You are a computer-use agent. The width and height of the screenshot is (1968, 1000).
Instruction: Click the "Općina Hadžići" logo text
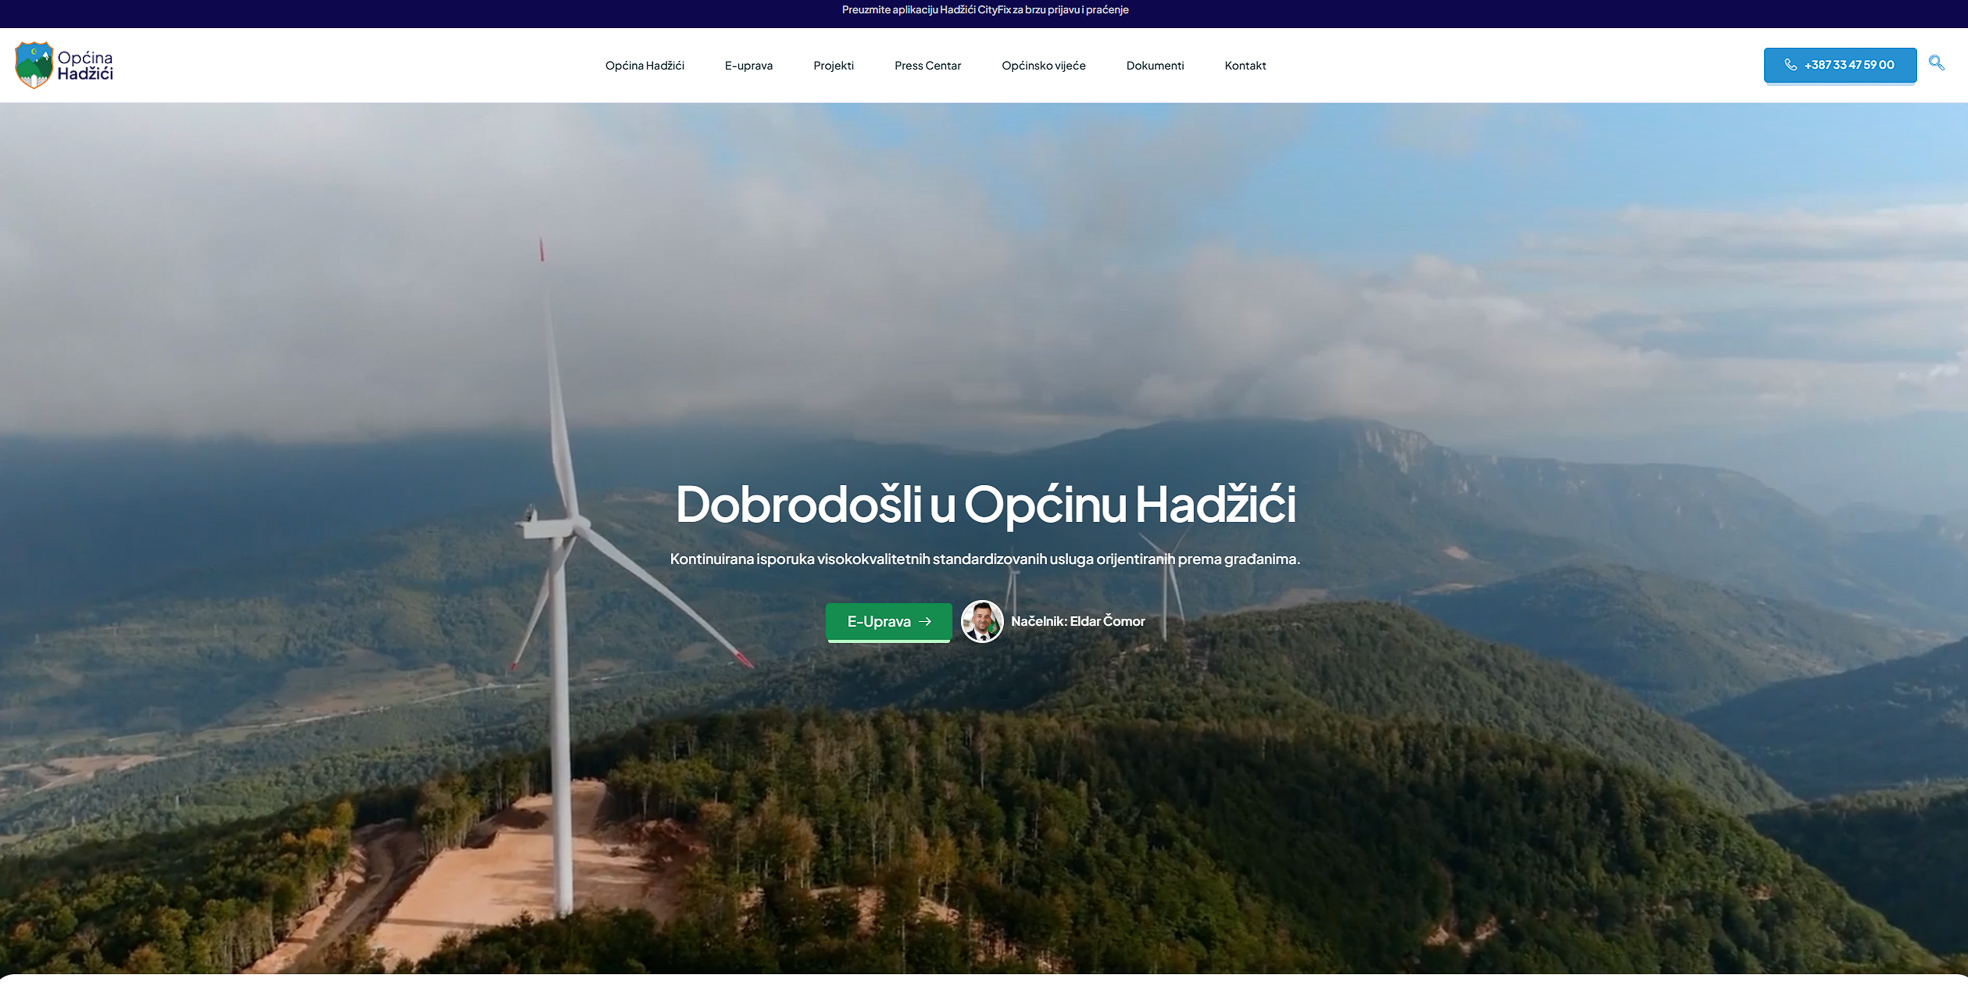pos(85,65)
